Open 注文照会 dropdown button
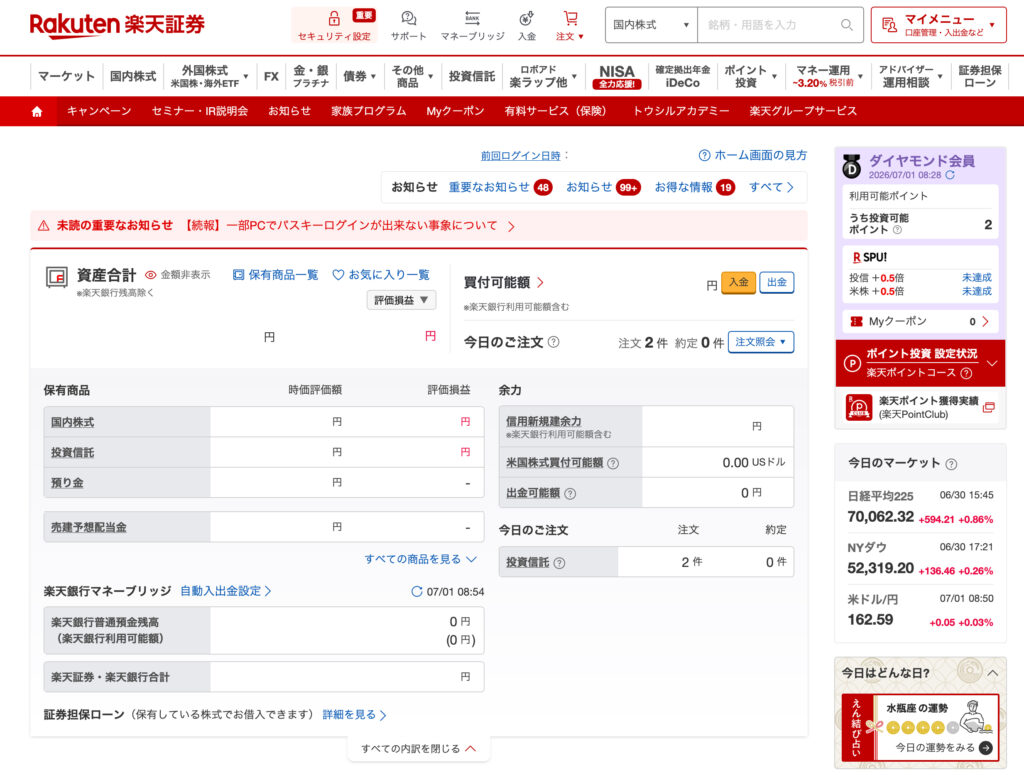The height and width of the screenshot is (775, 1024). pyautogui.click(x=761, y=342)
